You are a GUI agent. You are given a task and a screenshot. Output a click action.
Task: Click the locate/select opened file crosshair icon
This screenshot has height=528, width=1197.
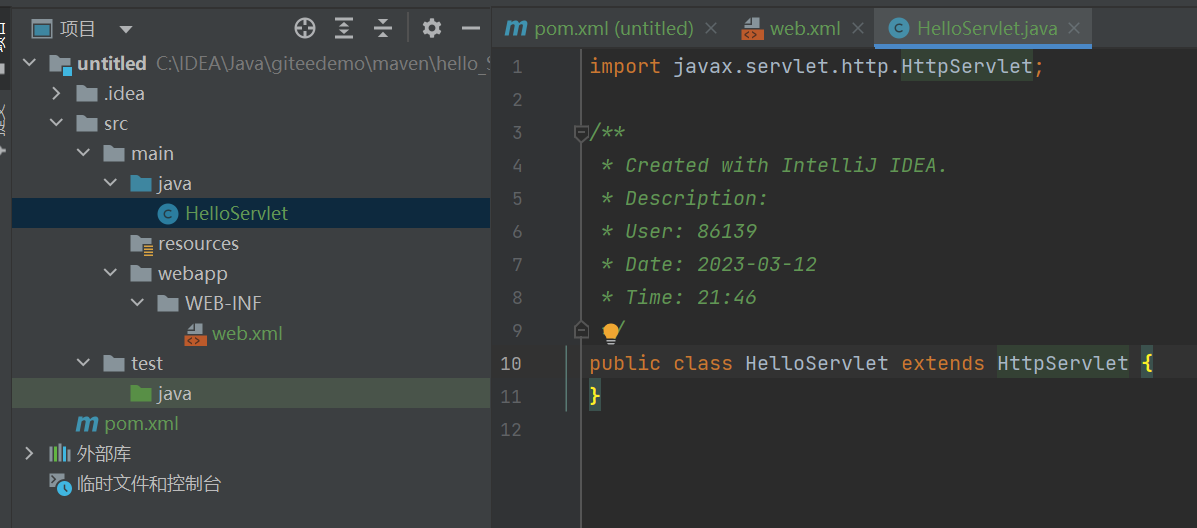click(x=305, y=29)
